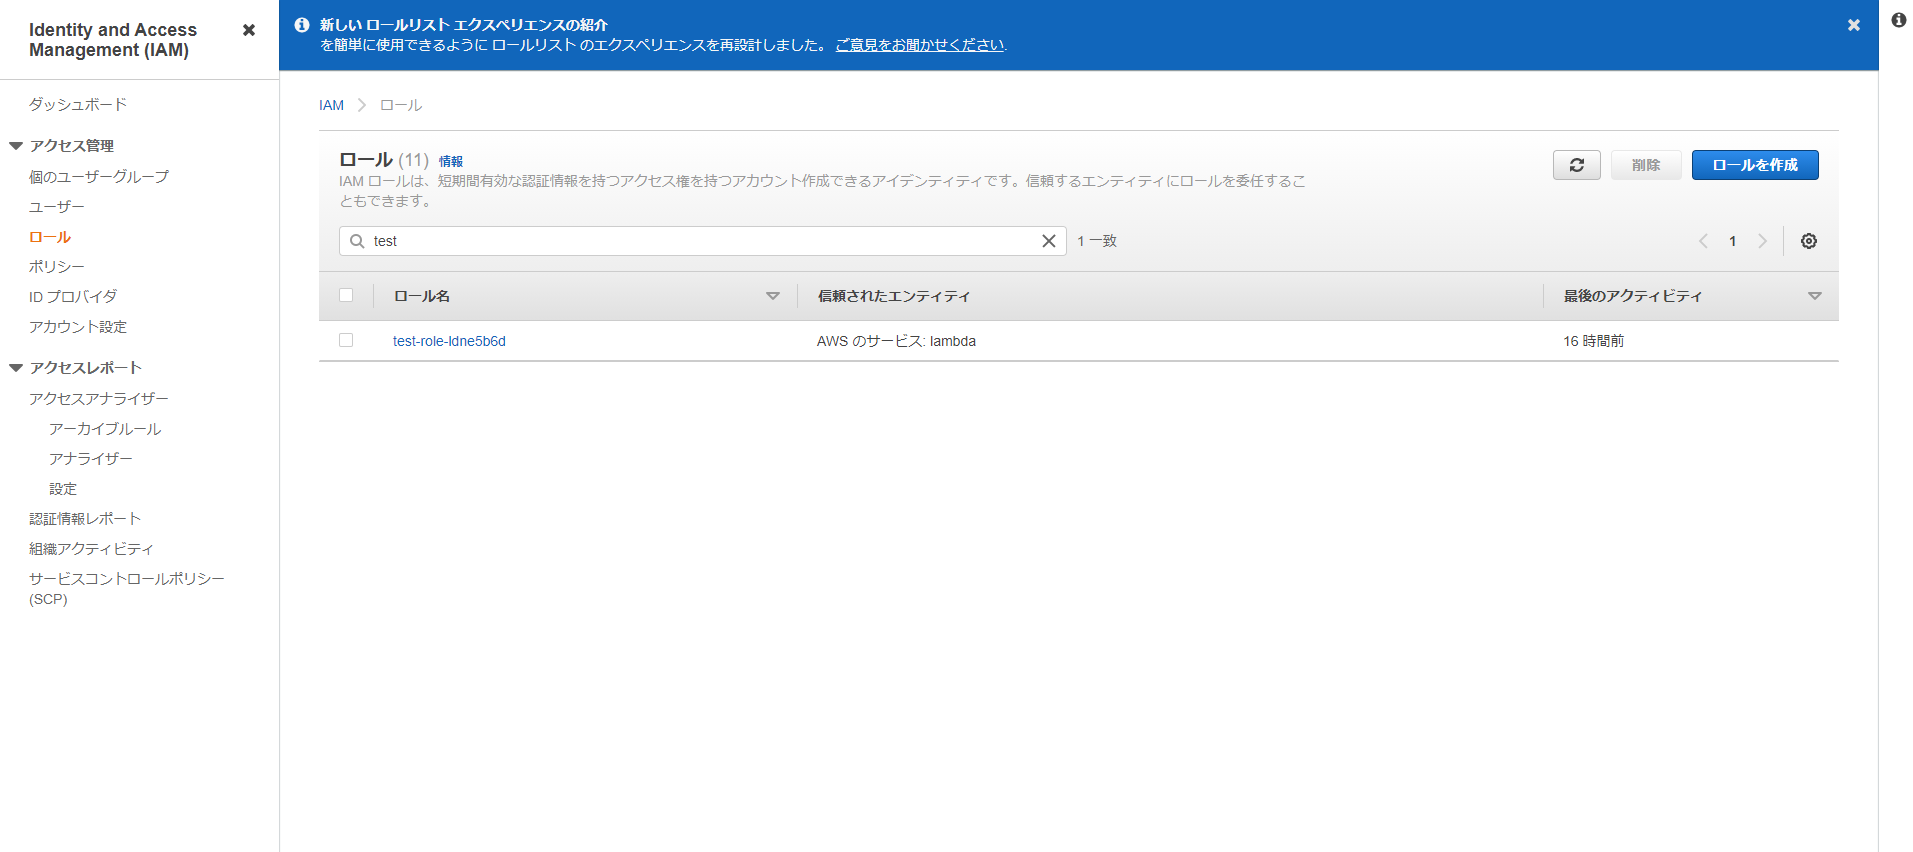
Task: Select all roles header checkbox
Action: point(346,295)
